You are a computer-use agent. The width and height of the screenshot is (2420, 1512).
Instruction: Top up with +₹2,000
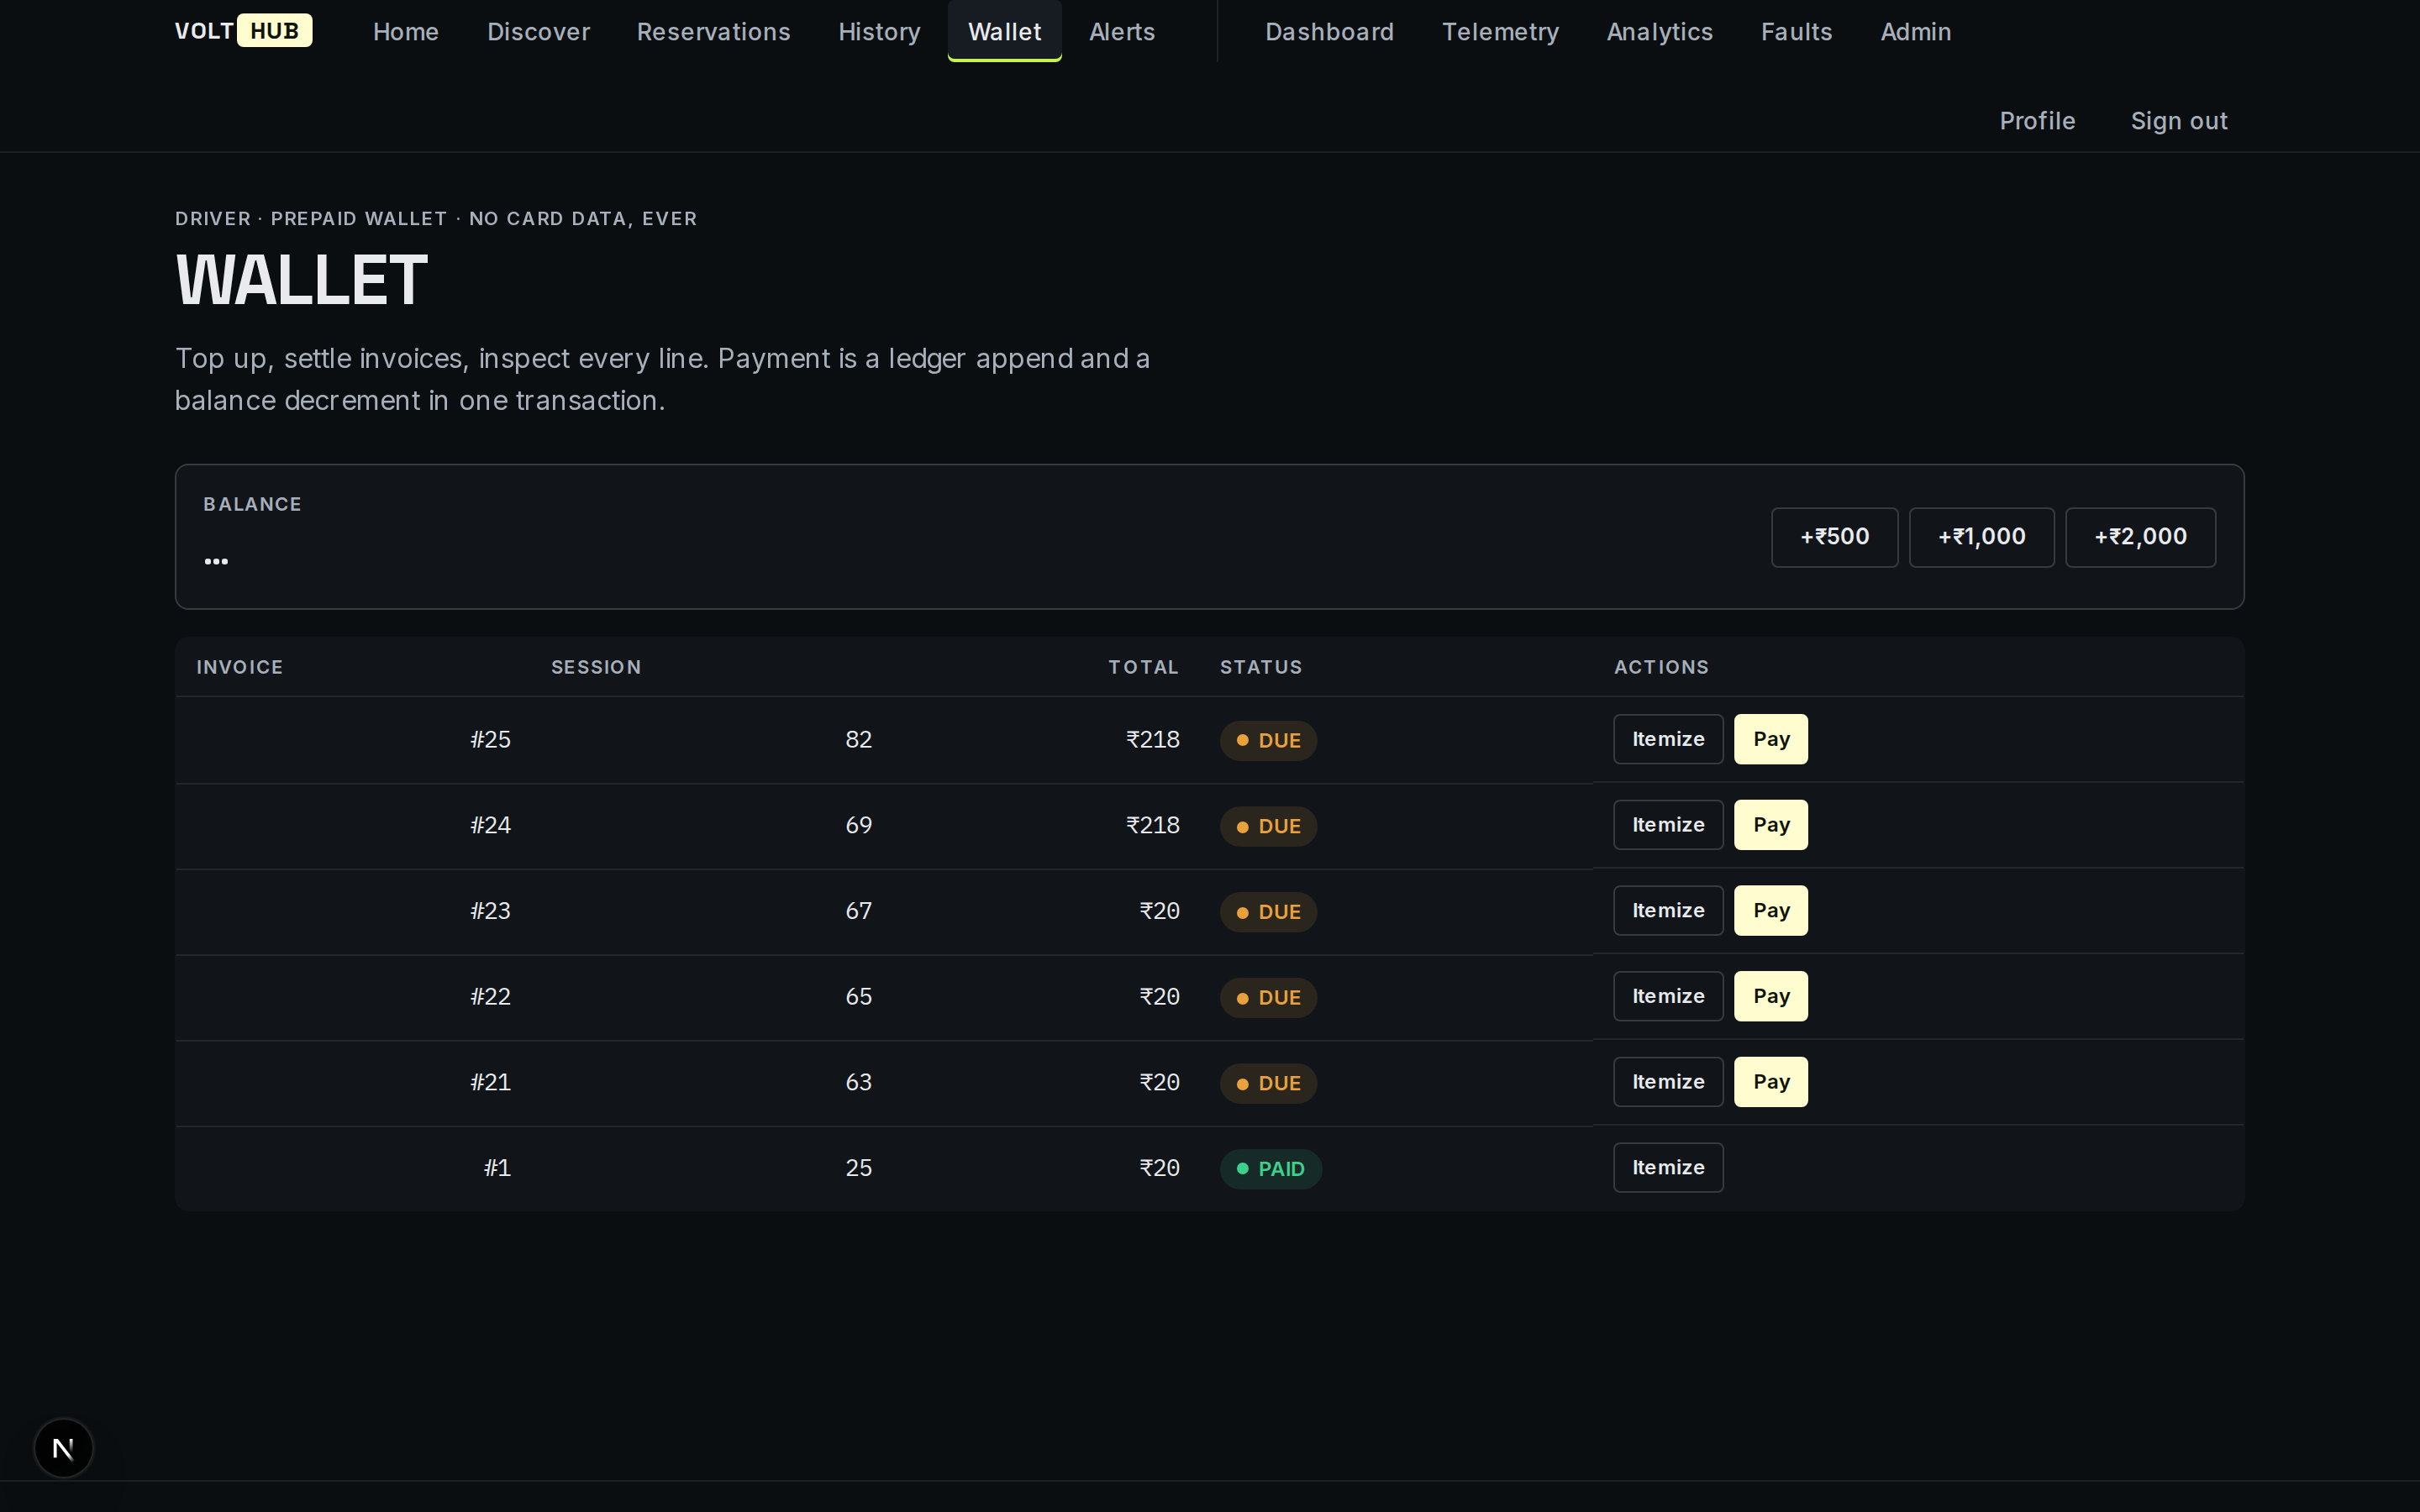[2140, 537]
